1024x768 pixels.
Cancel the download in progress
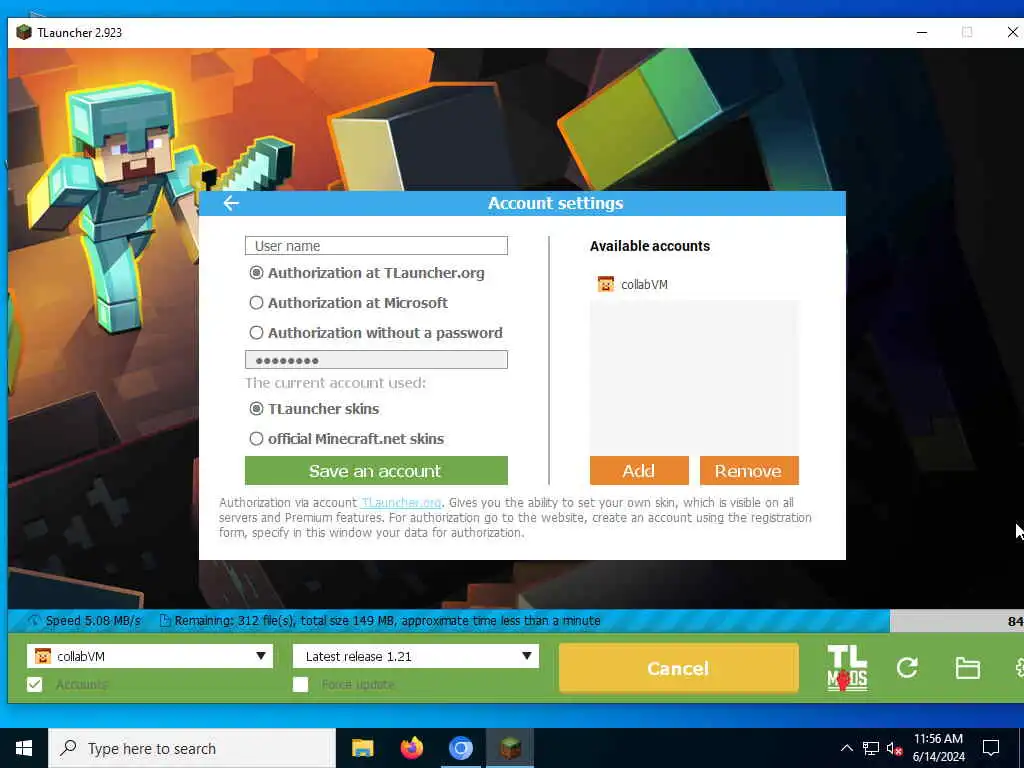pos(679,668)
